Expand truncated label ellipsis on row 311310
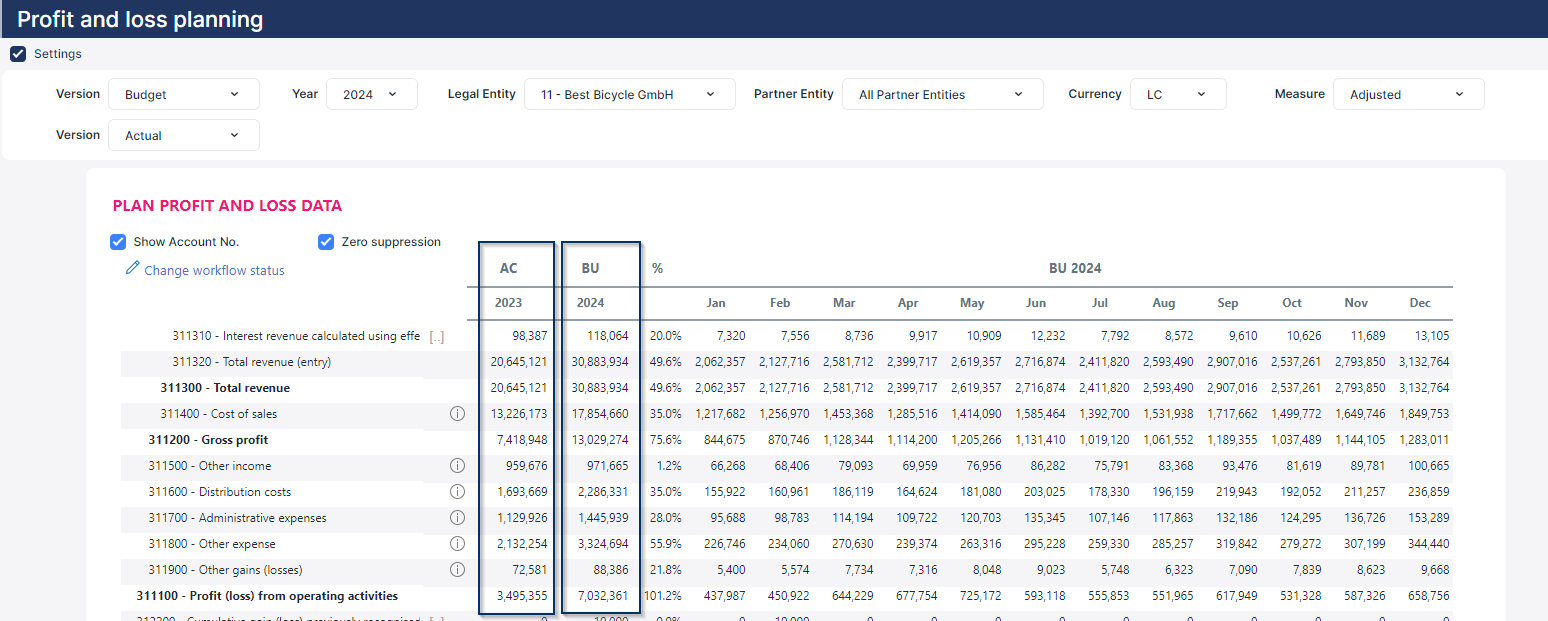The width and height of the screenshot is (1548, 621). 436,337
